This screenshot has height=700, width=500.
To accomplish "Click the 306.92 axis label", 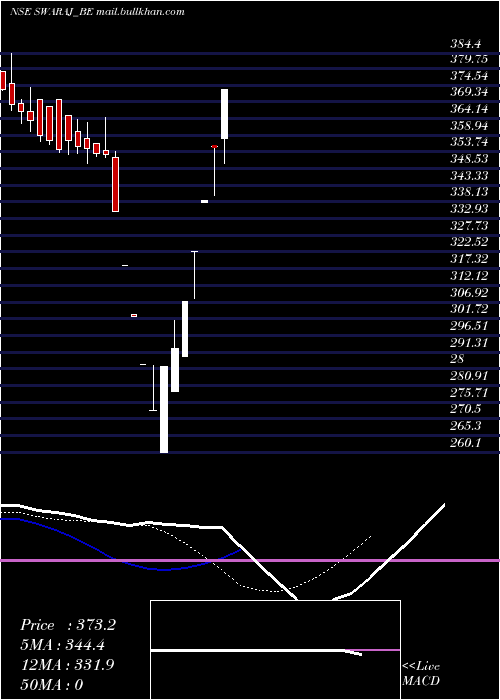I will tap(469, 292).
